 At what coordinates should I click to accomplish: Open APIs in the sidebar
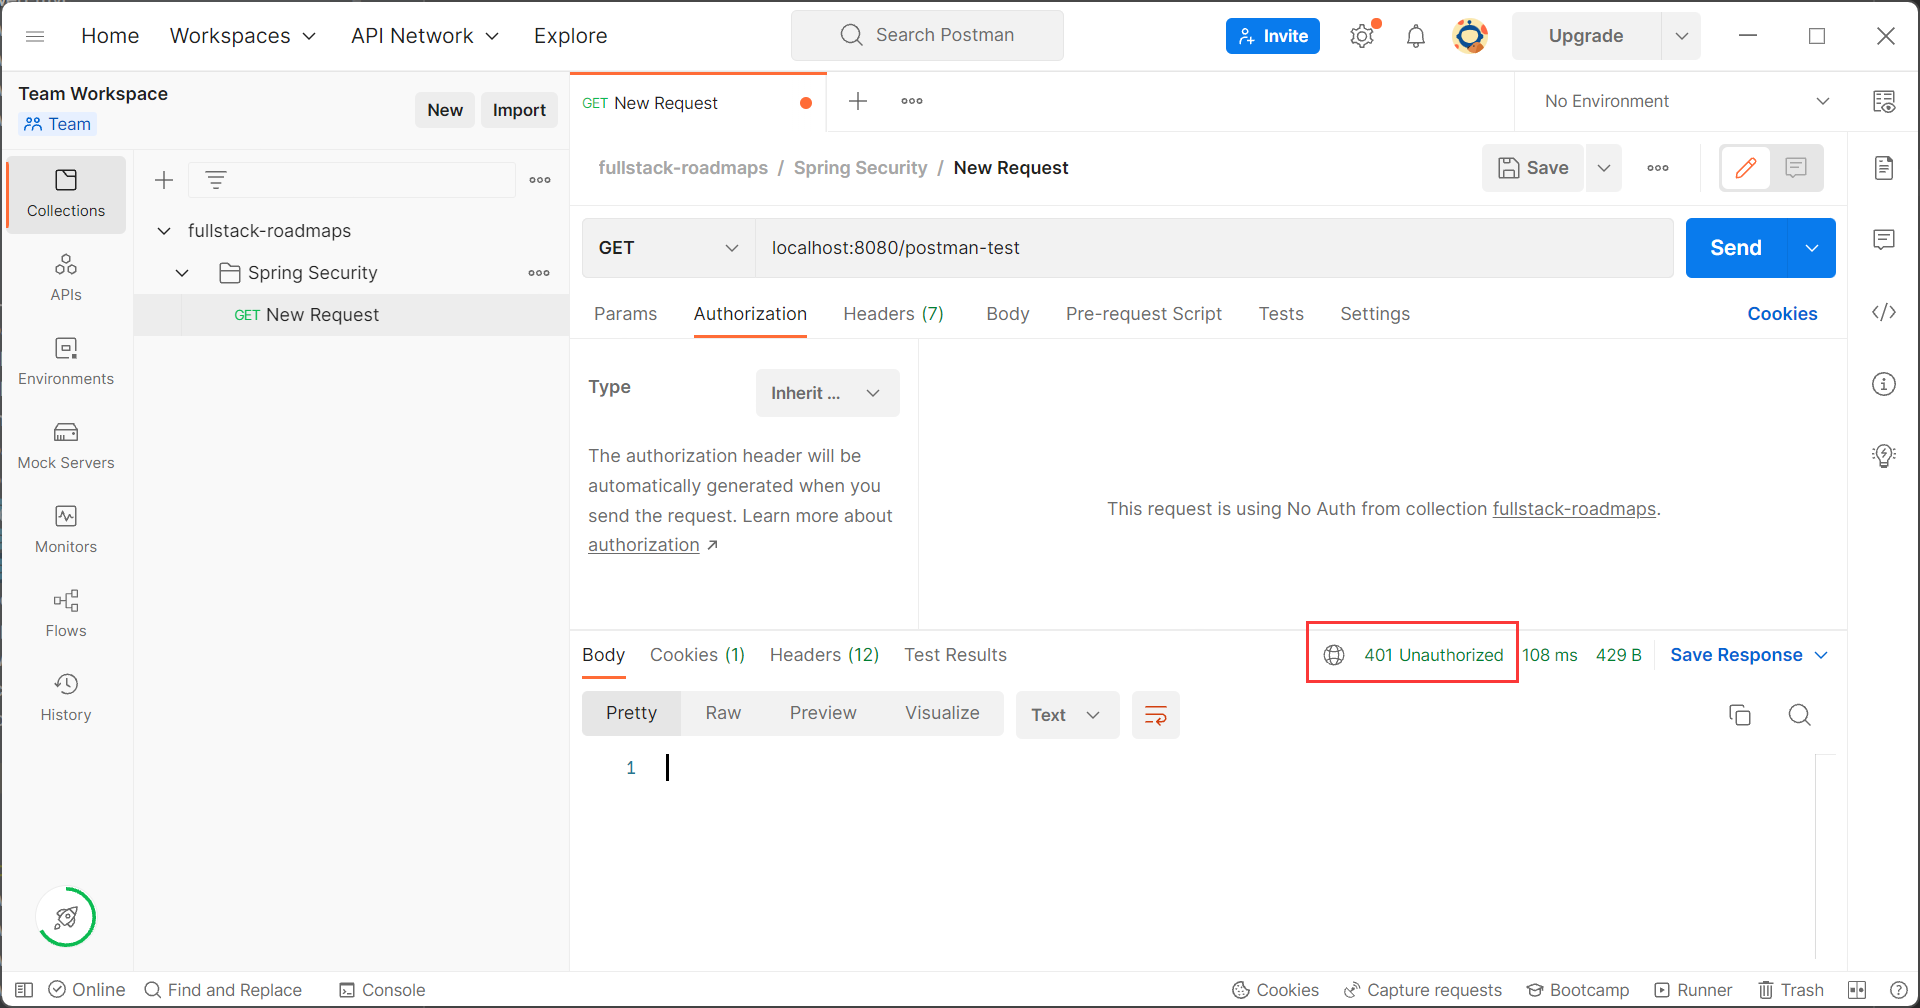tap(66, 277)
